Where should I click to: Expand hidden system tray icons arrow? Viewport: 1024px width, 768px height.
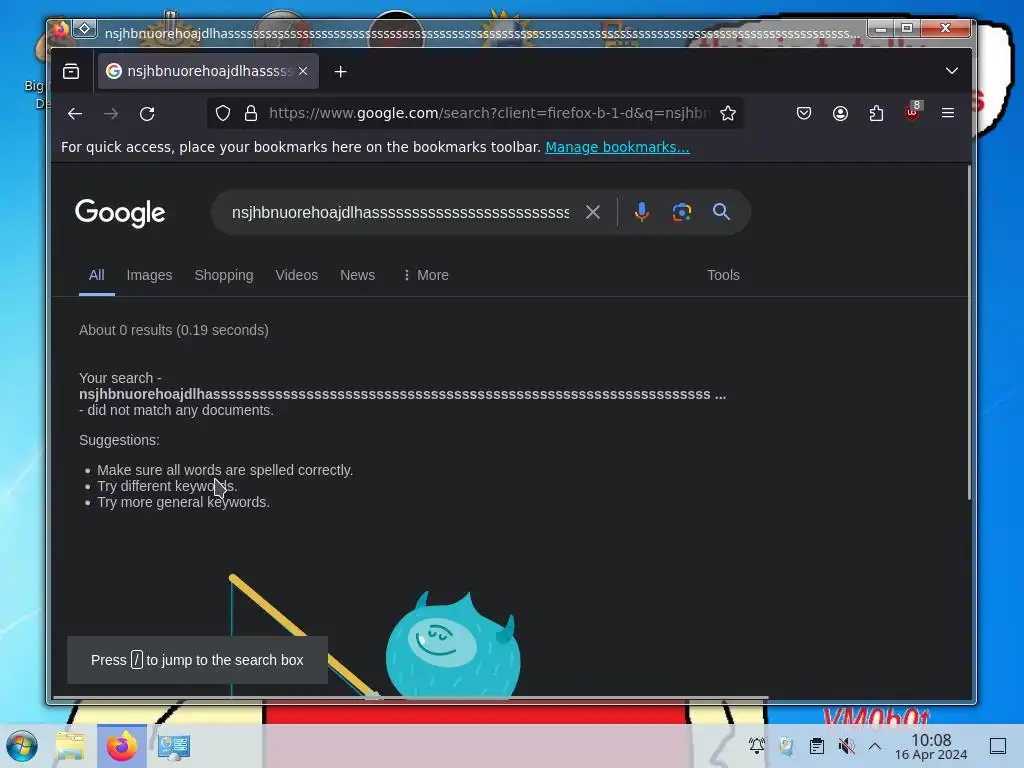tap(875, 746)
